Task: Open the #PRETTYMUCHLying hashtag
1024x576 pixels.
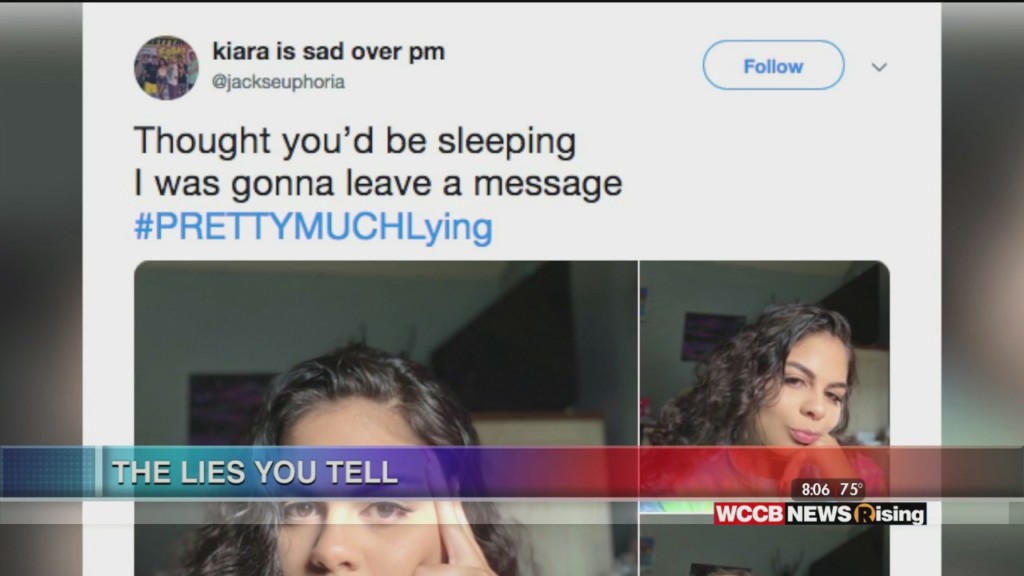Action: point(313,227)
